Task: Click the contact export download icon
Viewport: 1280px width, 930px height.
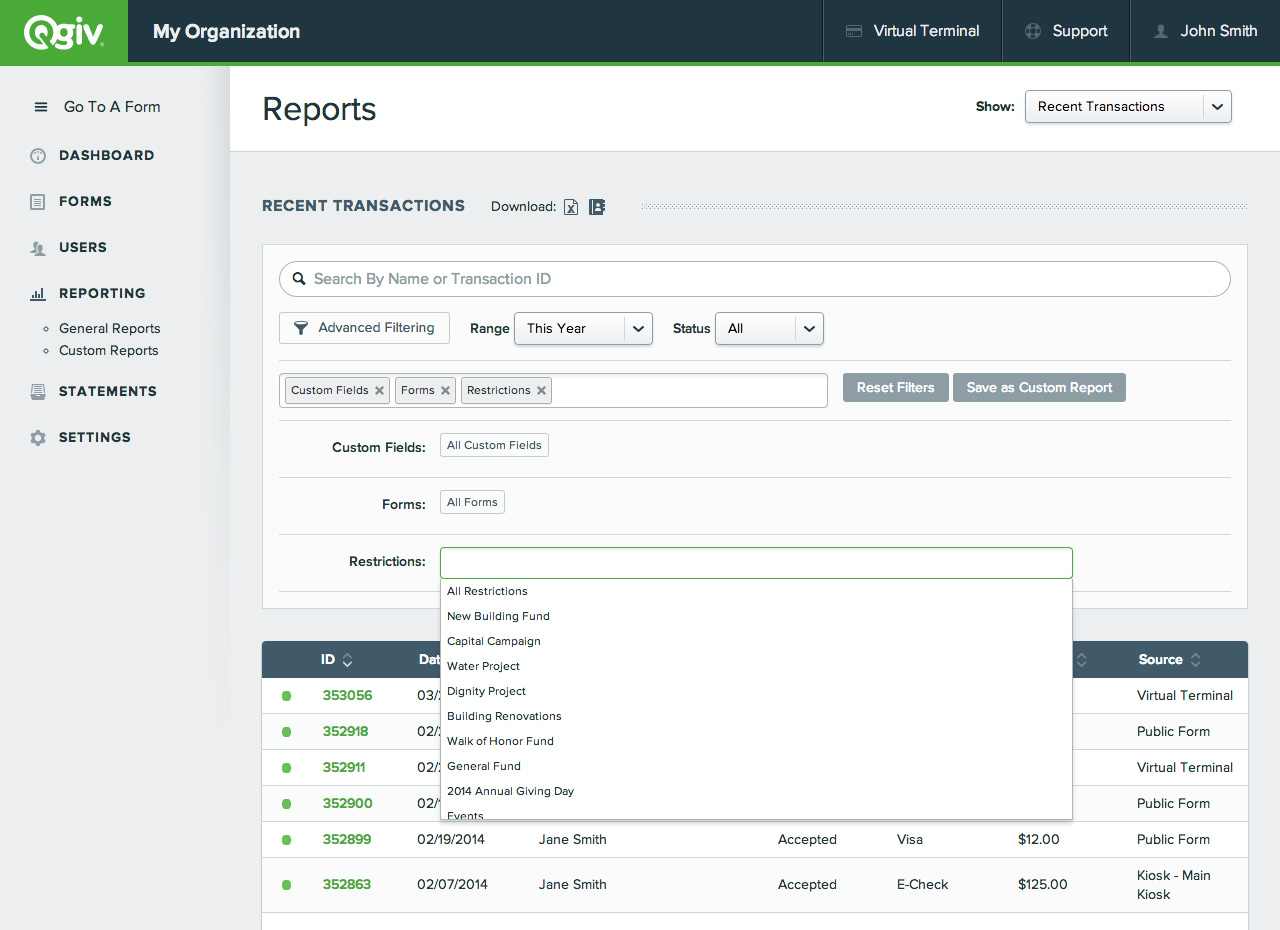Action: 597,206
